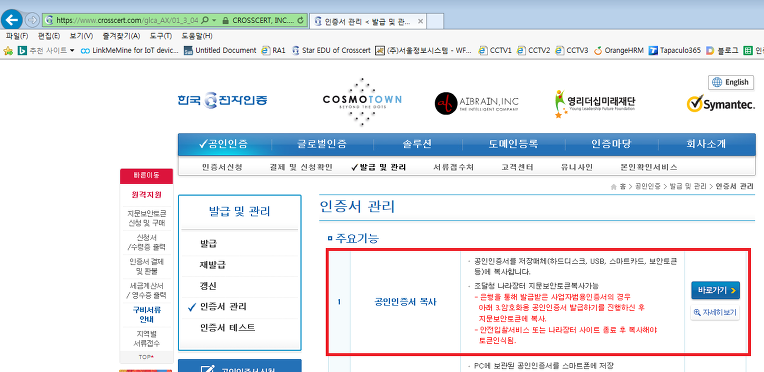The image size is (764, 372).
Task: Click the 바로가기 button for 공인인증서 복사
Action: click(x=715, y=291)
